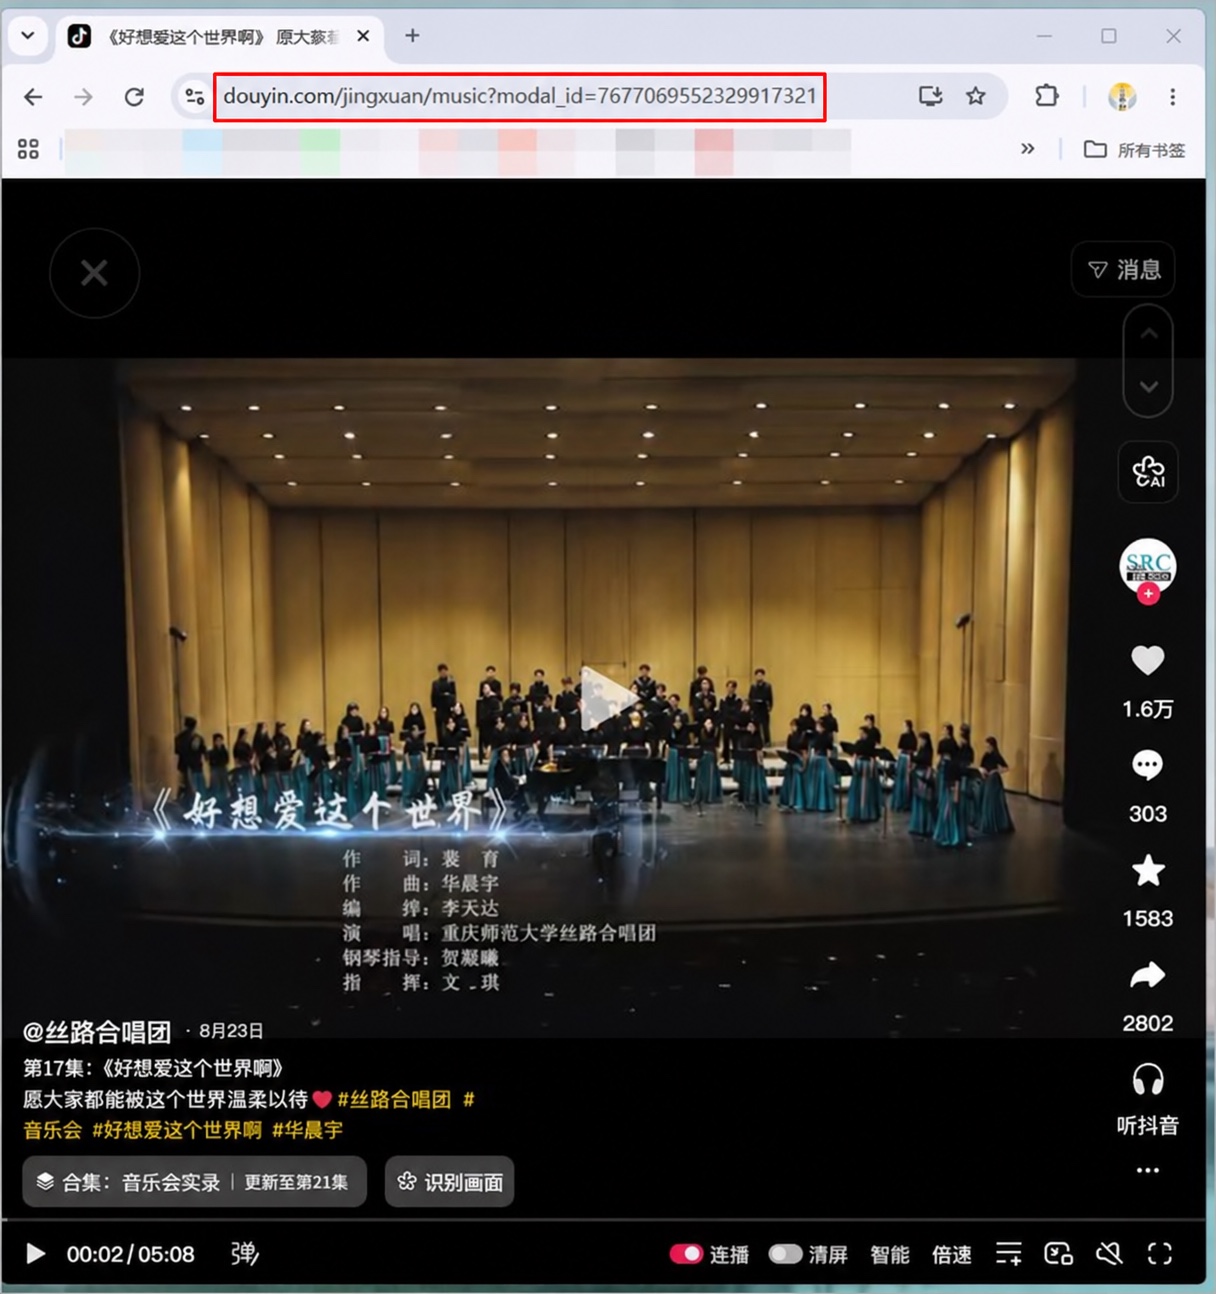Click the browser forward arrow
The height and width of the screenshot is (1294, 1216).
pyautogui.click(x=83, y=96)
